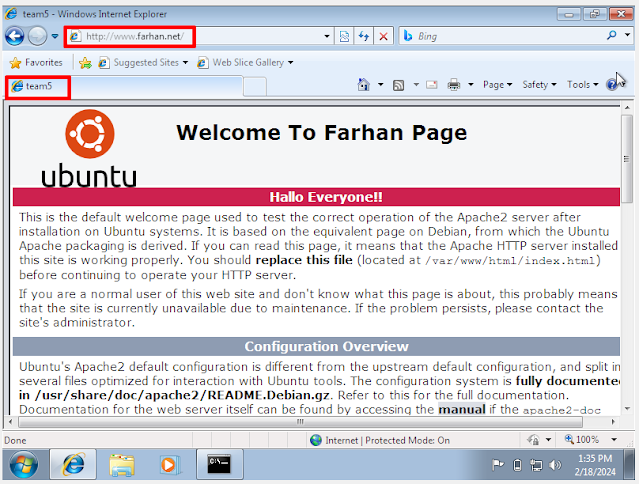Toggle Compatibility View icon
The image size is (639, 484).
344,36
